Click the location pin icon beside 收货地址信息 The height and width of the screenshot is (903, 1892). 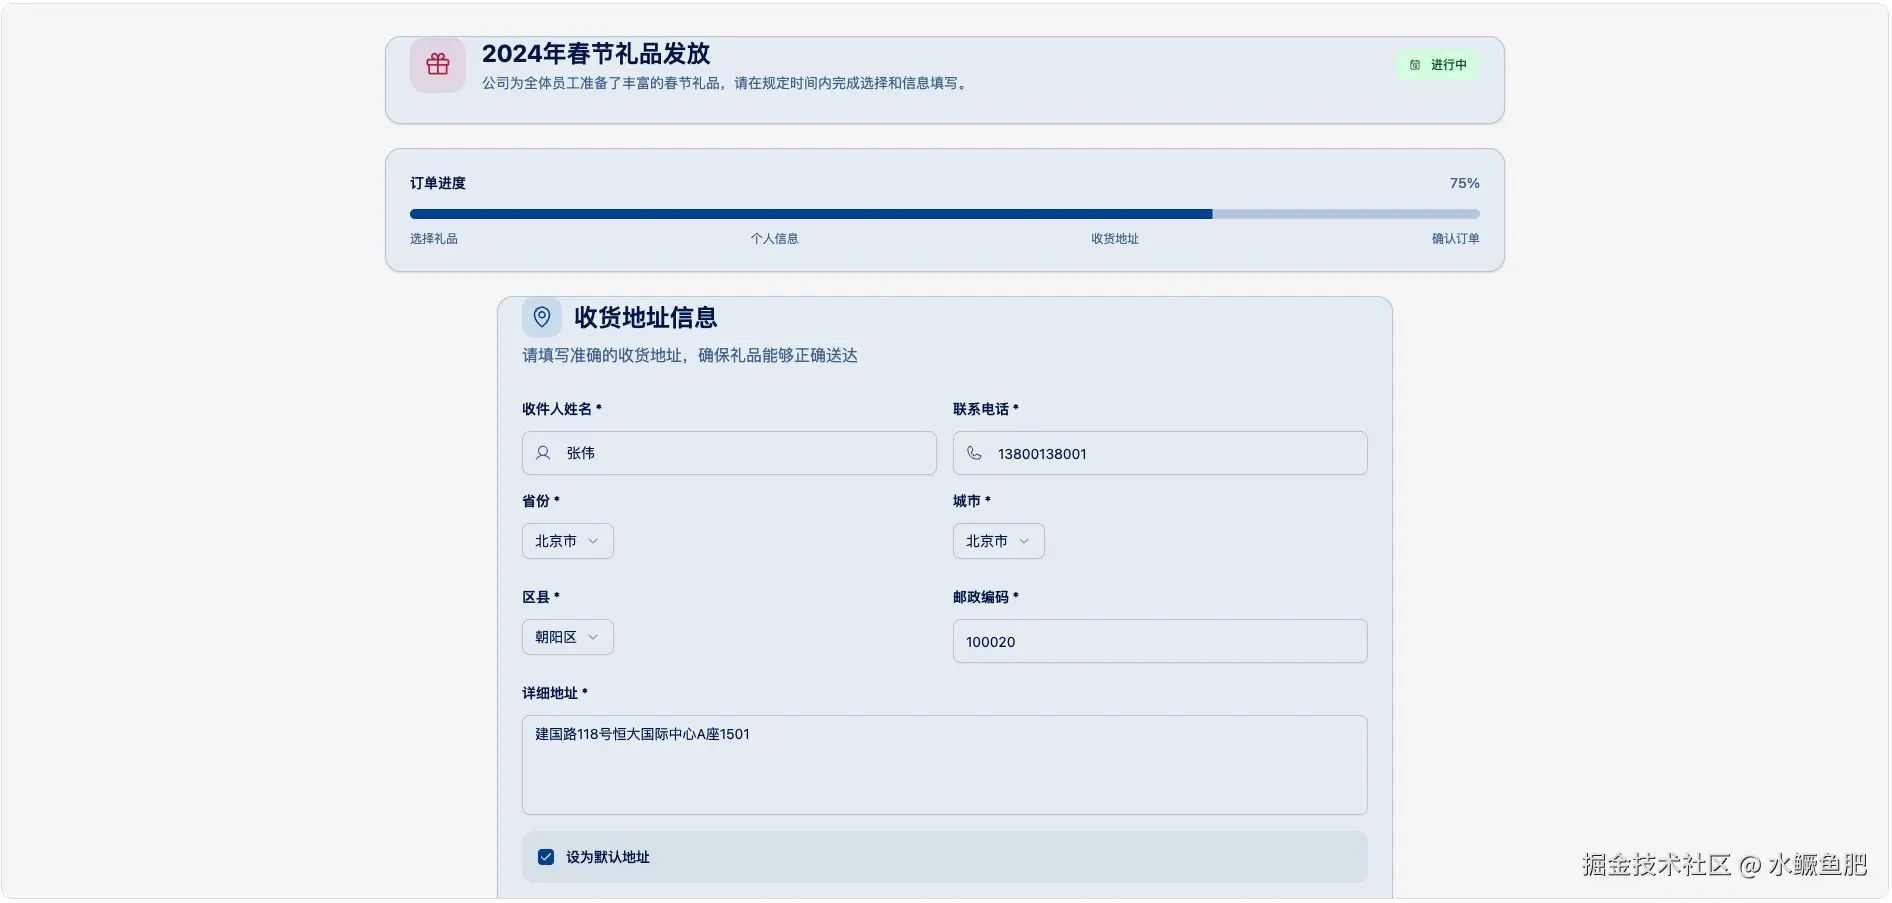(x=542, y=317)
